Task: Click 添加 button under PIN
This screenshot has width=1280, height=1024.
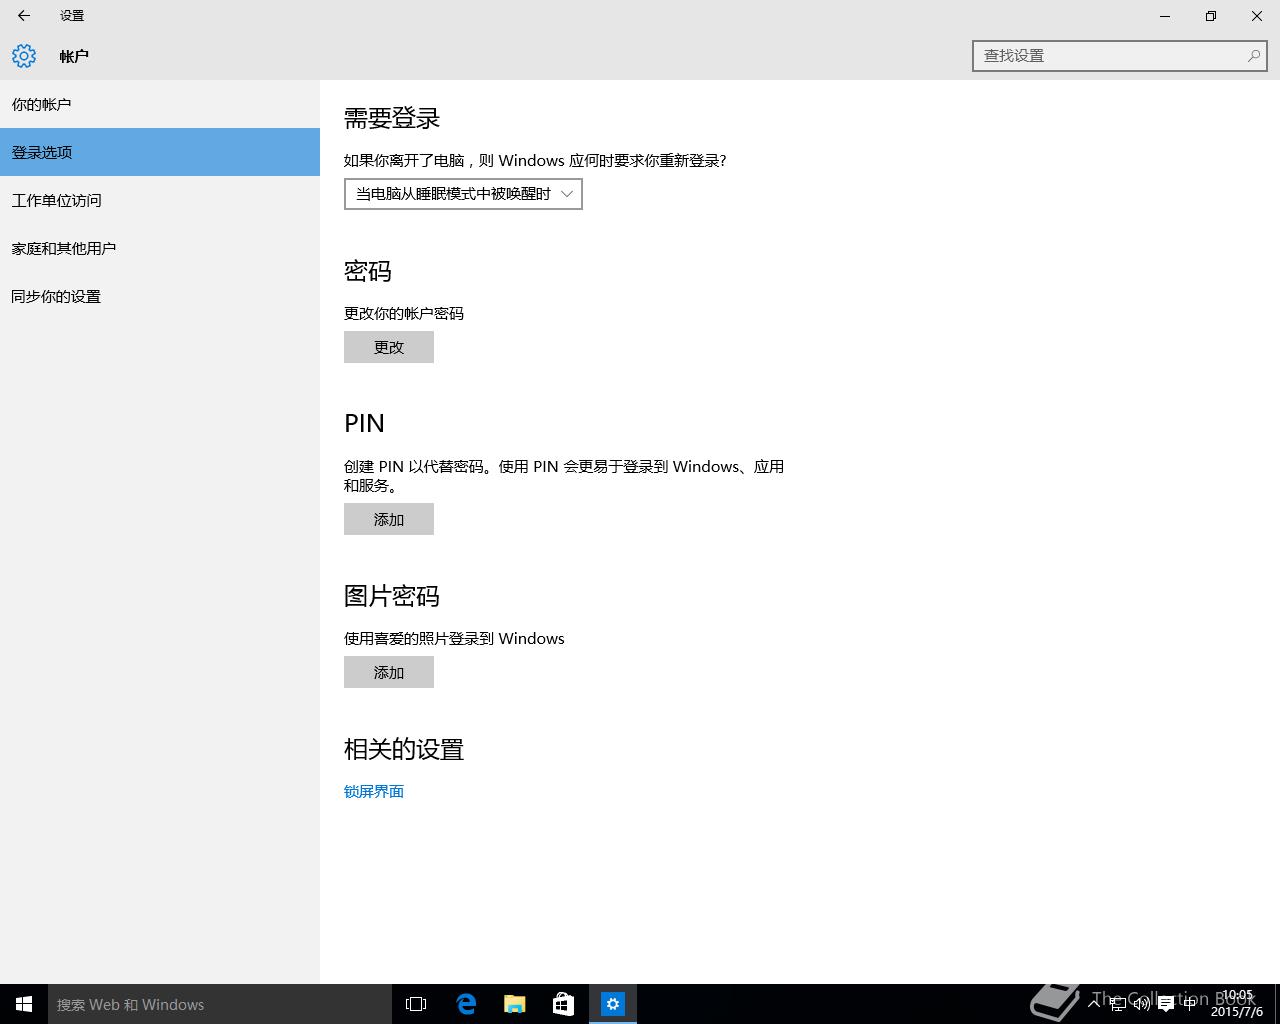Action: (389, 519)
